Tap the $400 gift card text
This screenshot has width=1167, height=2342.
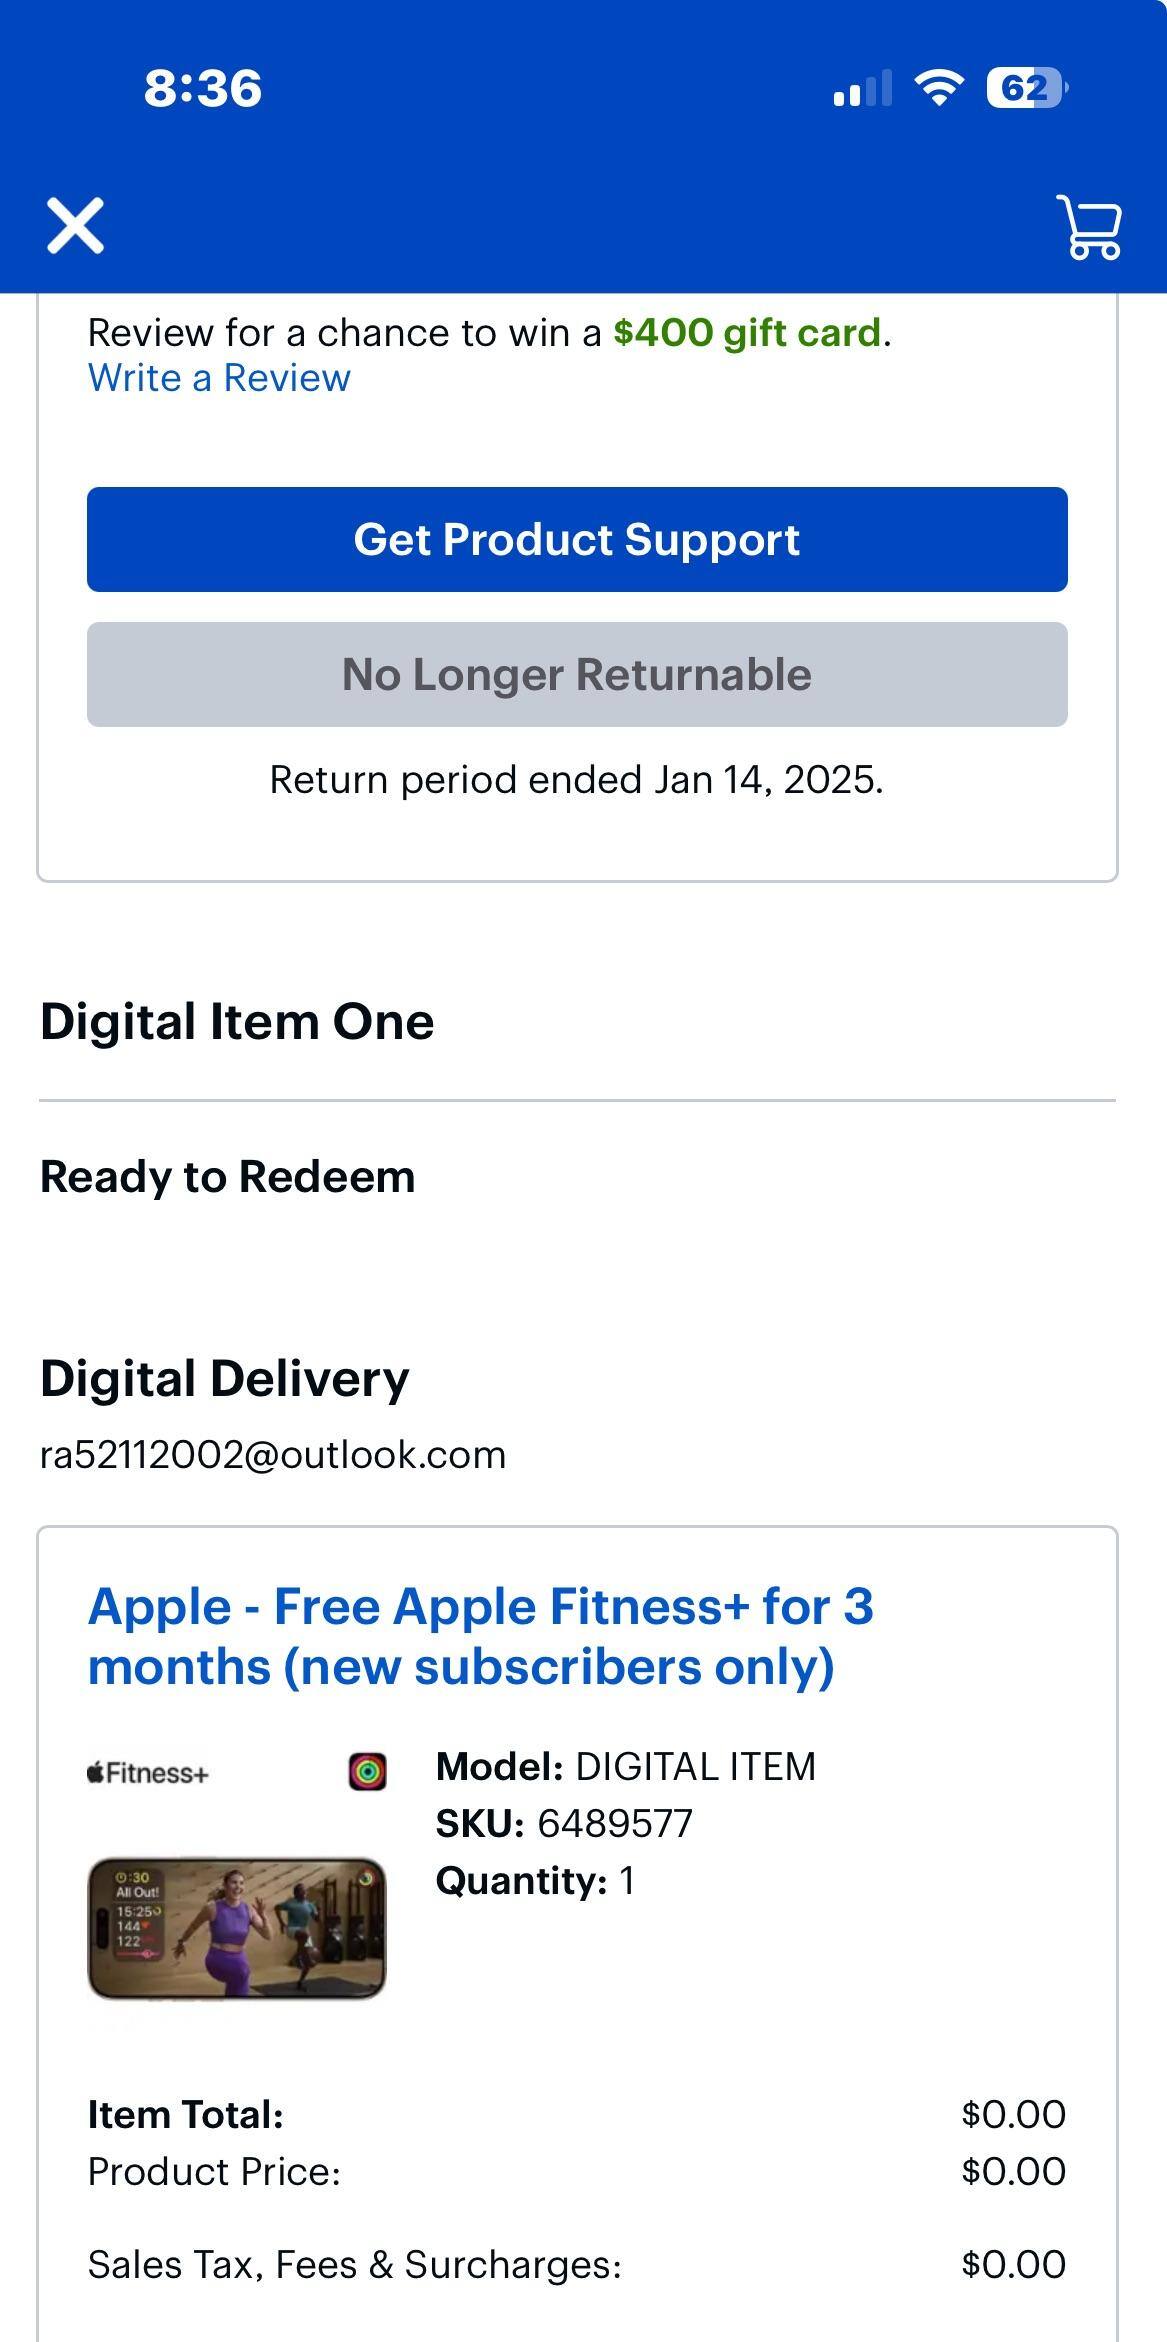coord(745,331)
